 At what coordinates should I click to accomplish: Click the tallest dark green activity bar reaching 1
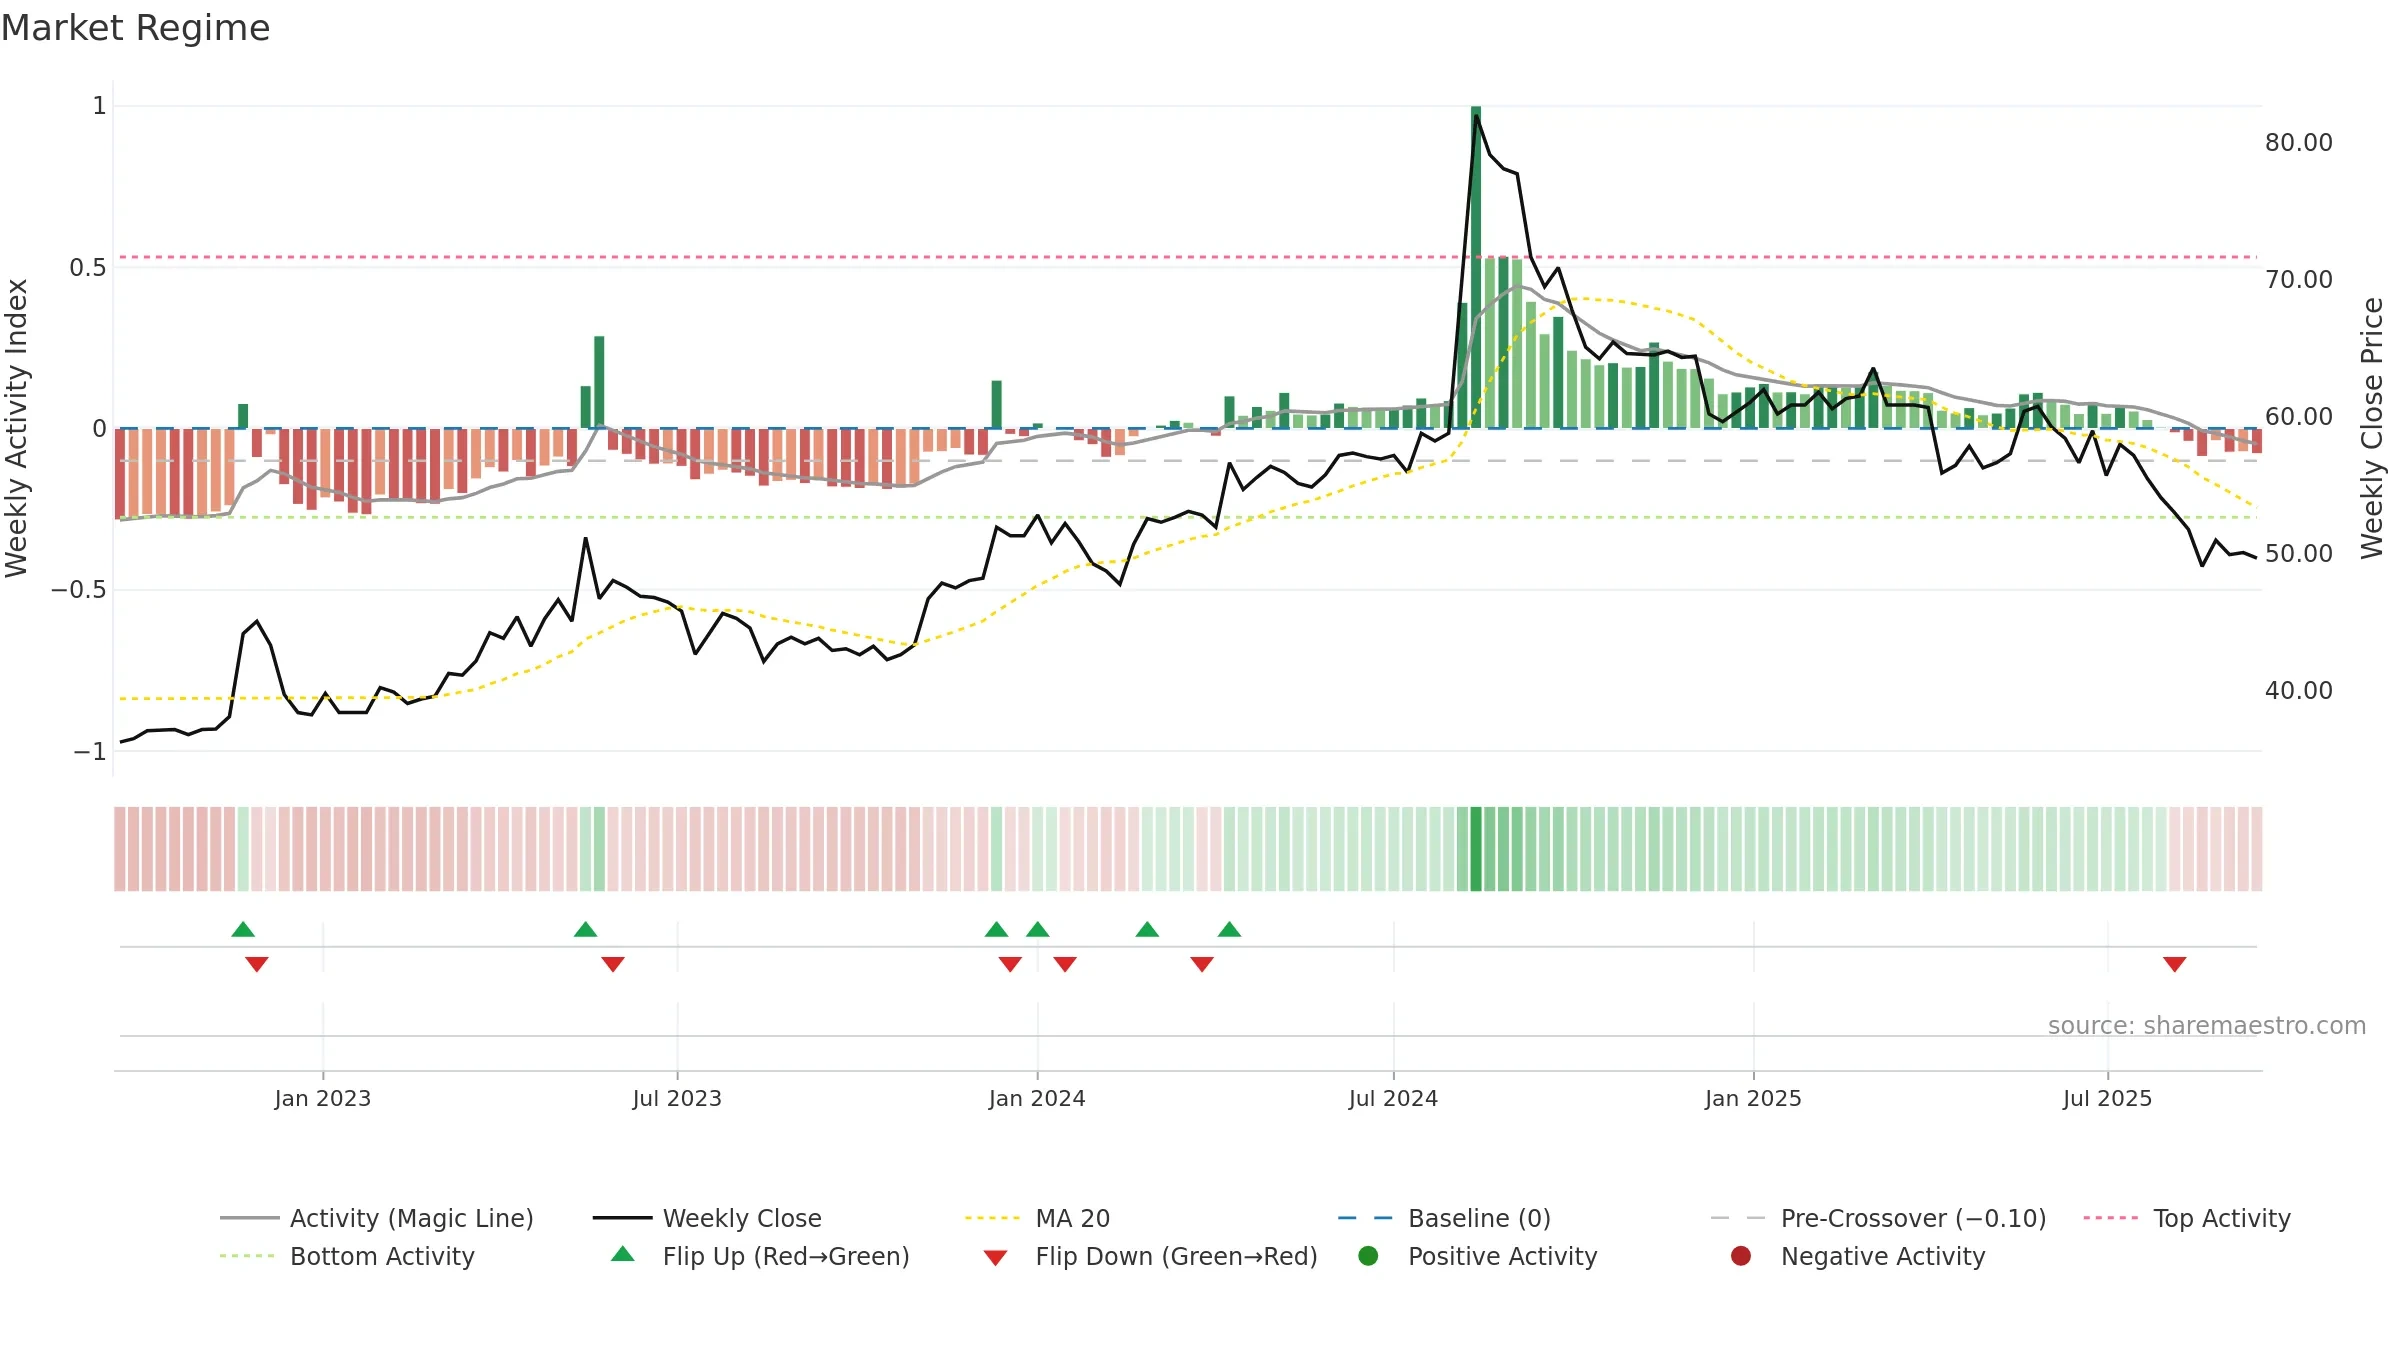[1476, 267]
